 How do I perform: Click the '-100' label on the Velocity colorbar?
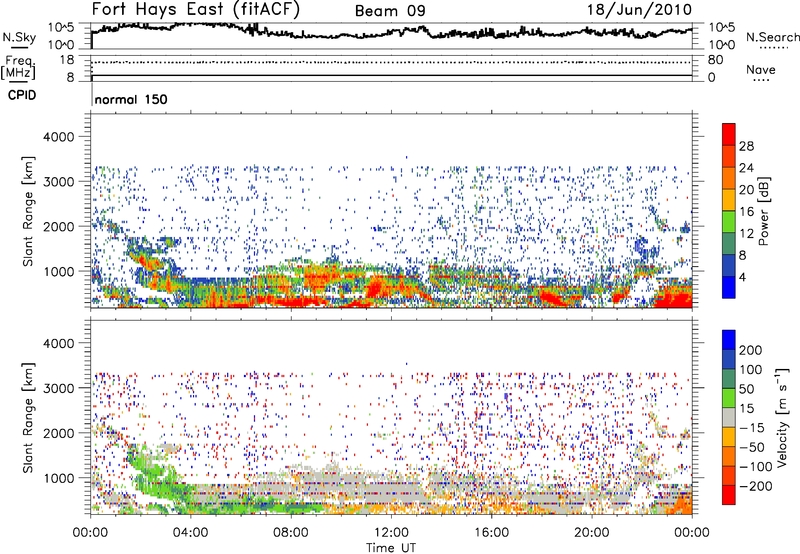click(756, 467)
